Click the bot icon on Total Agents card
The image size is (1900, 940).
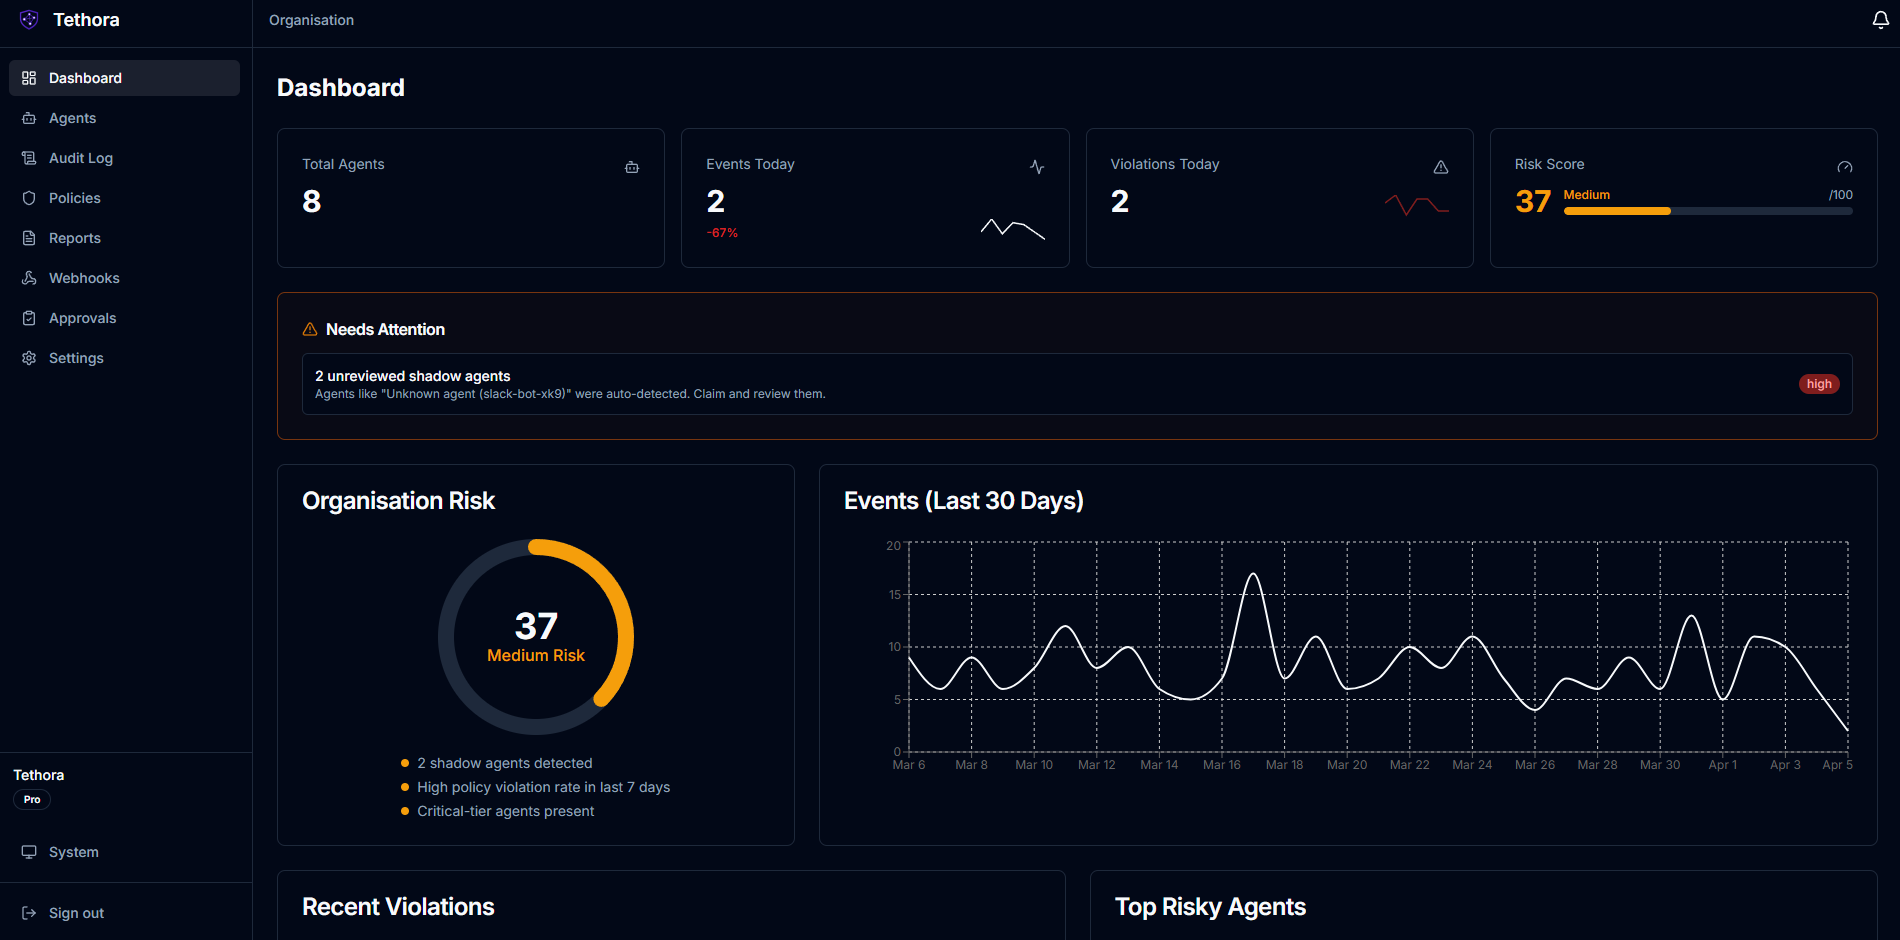pyautogui.click(x=632, y=167)
